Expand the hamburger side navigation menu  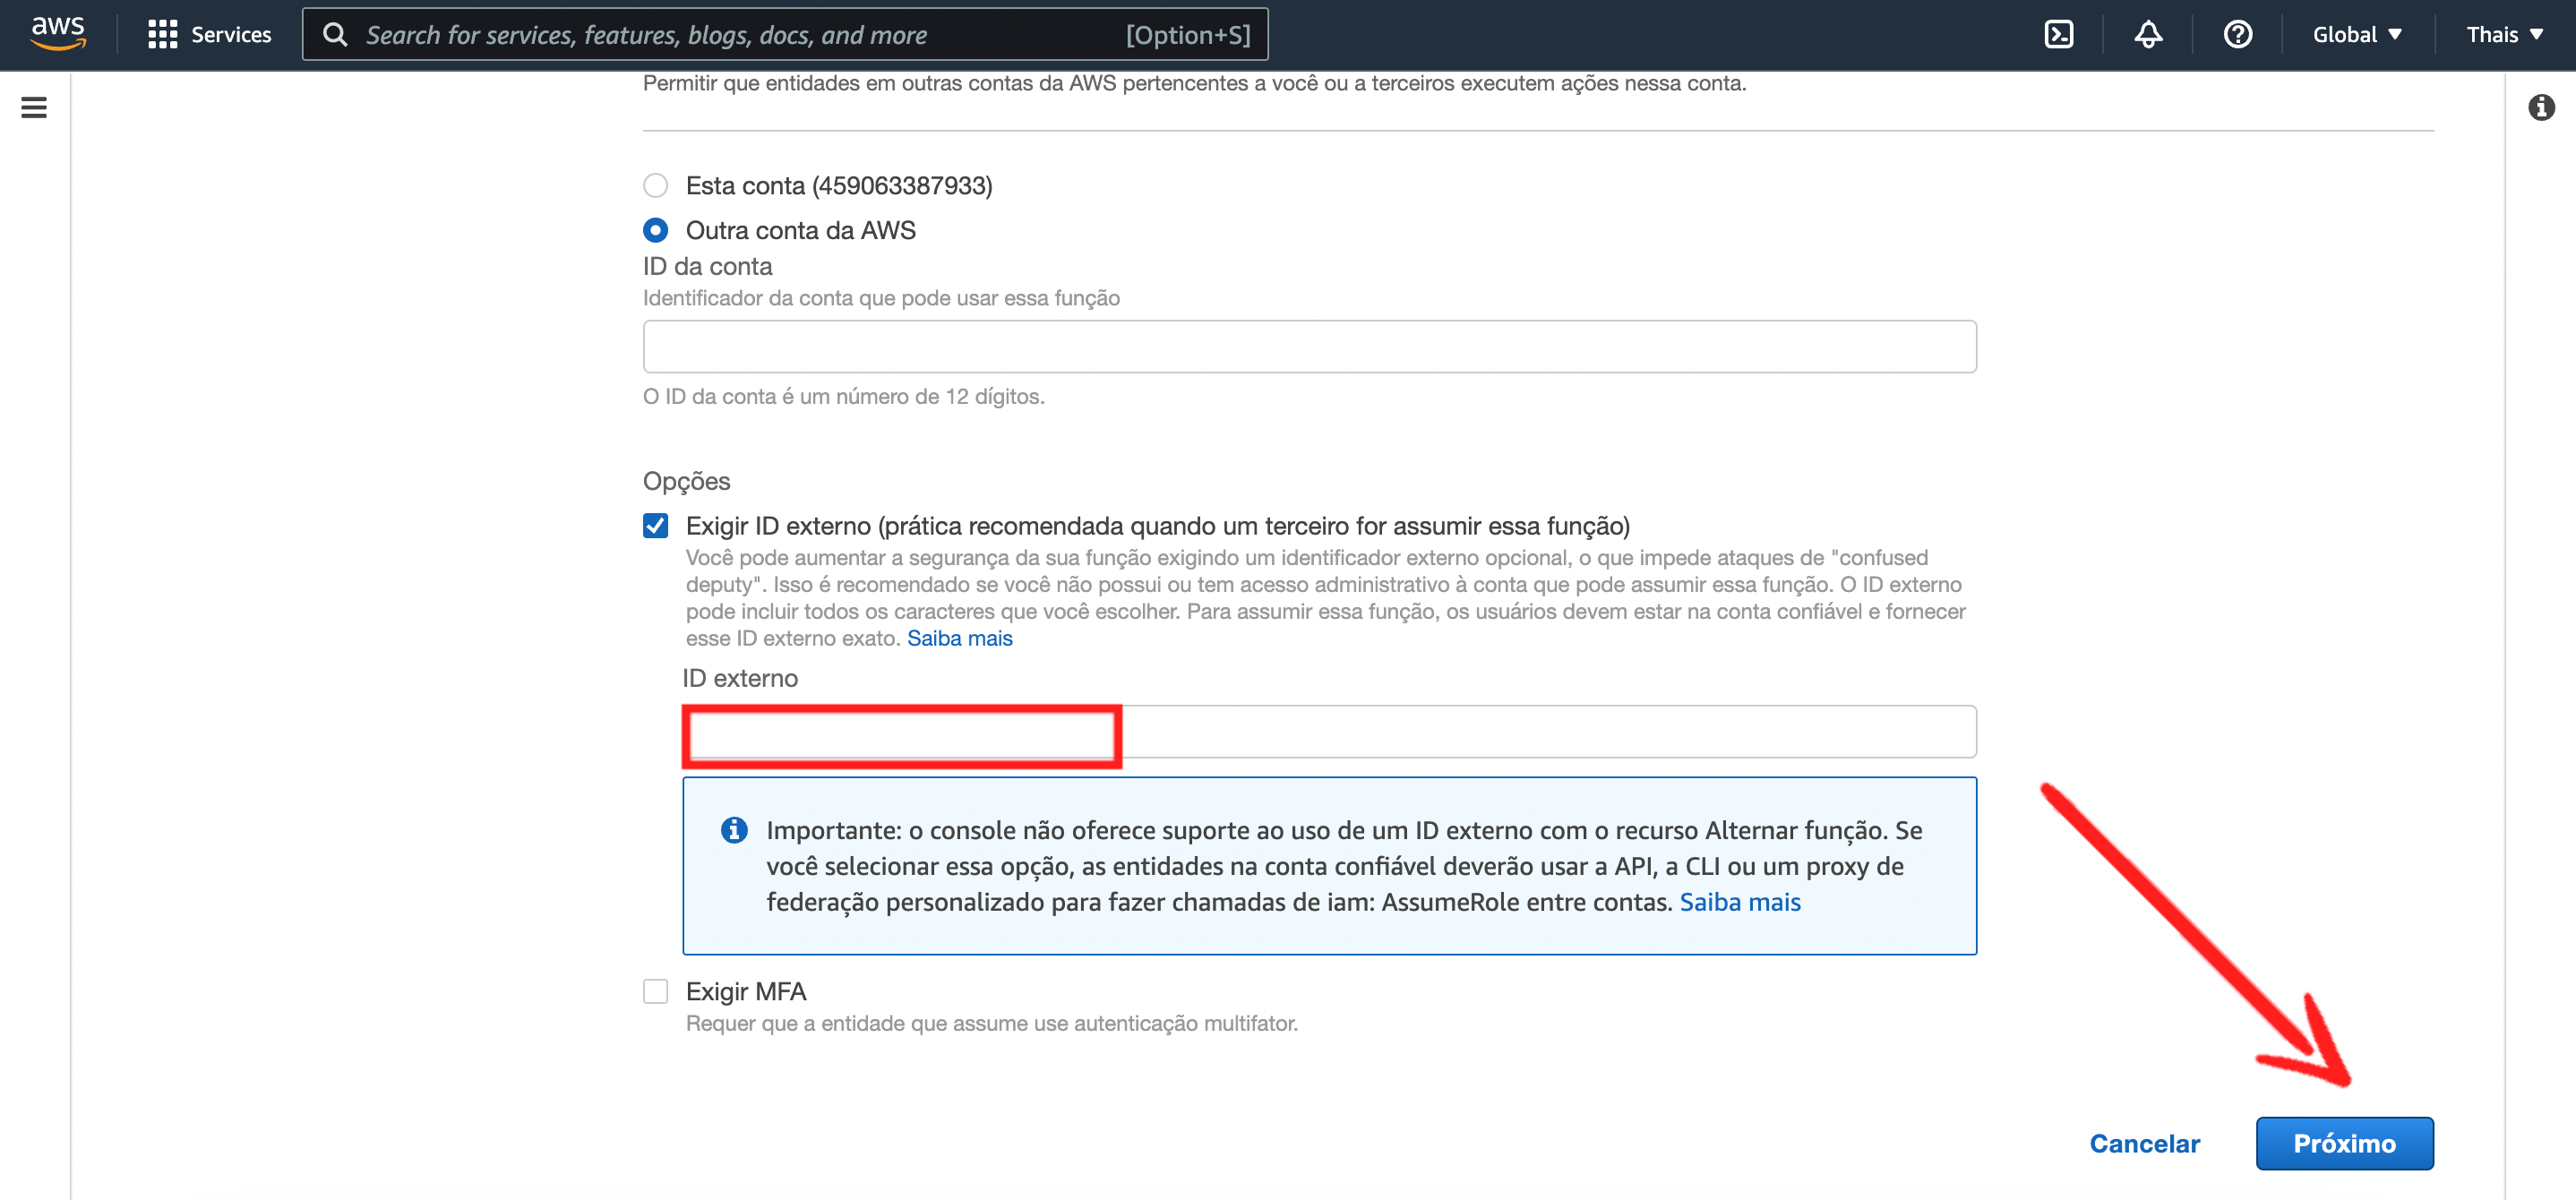click(34, 107)
